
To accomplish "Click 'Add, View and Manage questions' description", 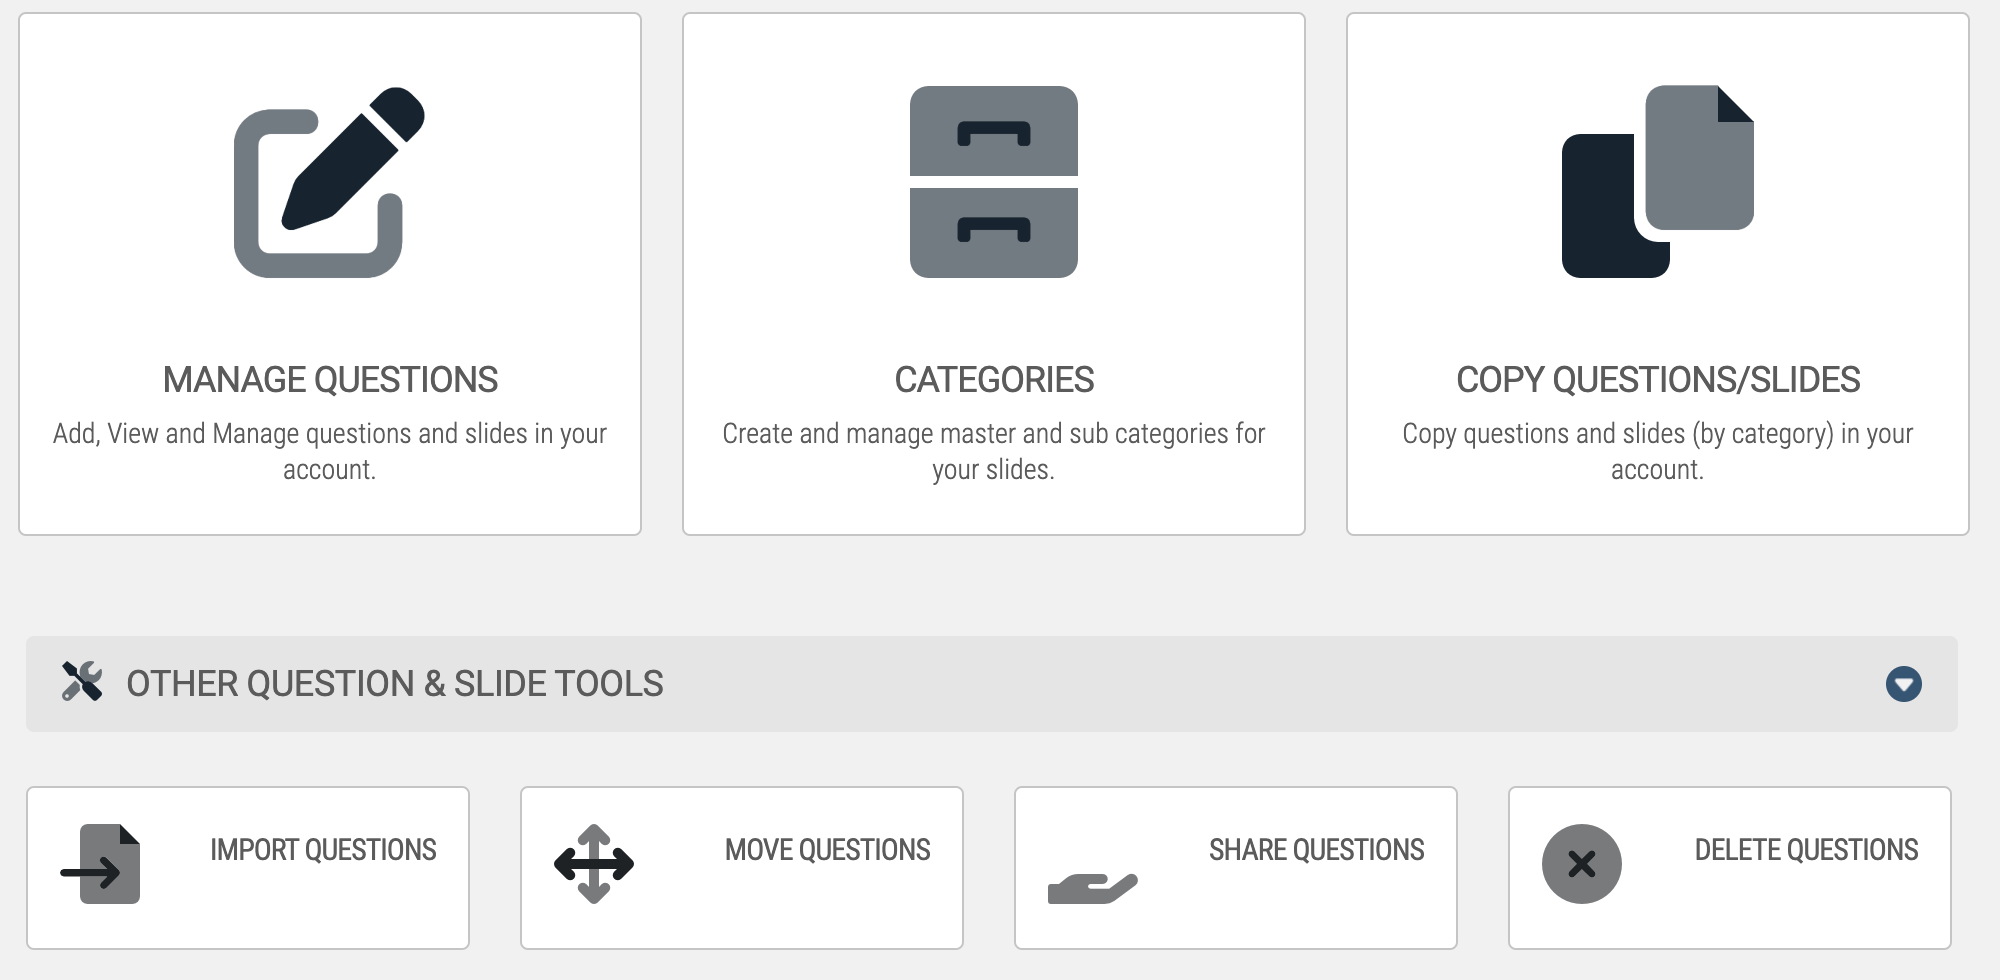I will pyautogui.click(x=330, y=451).
